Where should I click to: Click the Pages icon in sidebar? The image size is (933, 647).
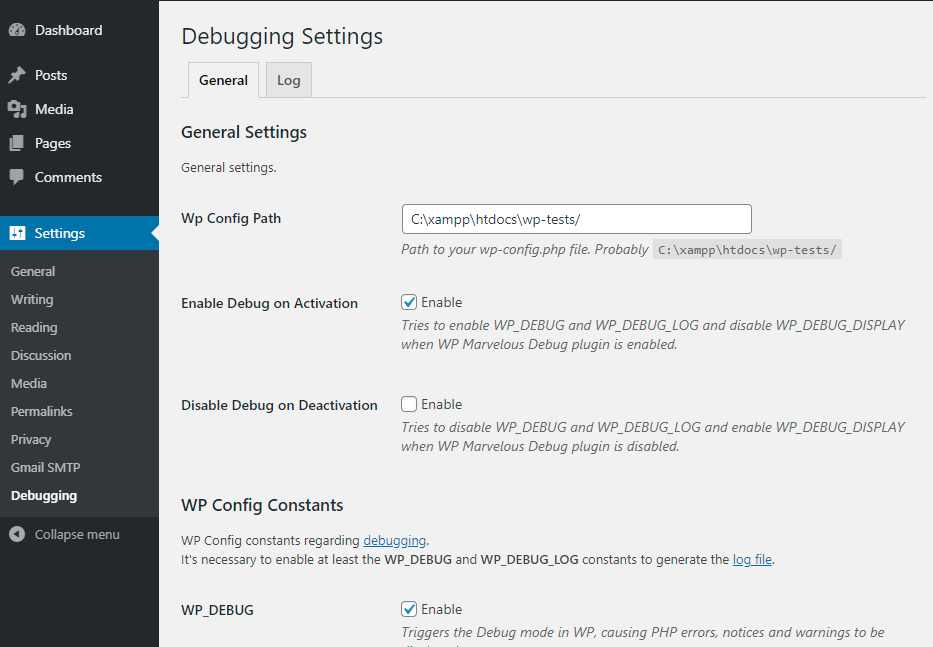(x=17, y=144)
